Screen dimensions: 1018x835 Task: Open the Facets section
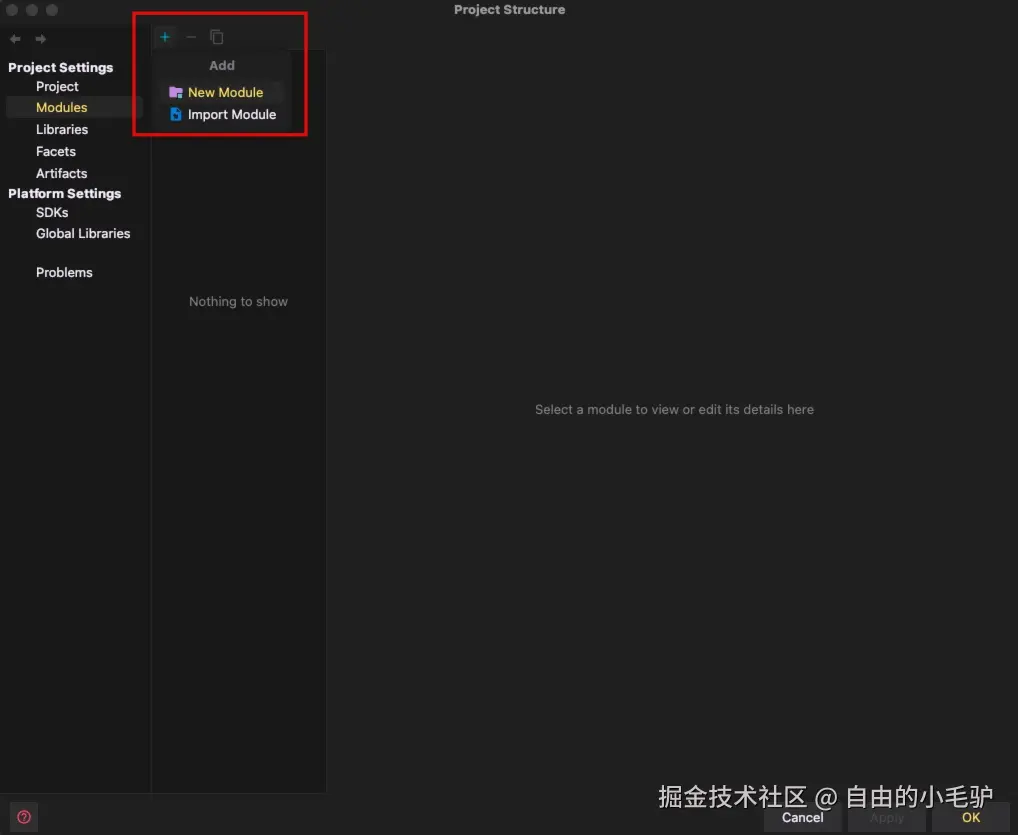(x=56, y=151)
